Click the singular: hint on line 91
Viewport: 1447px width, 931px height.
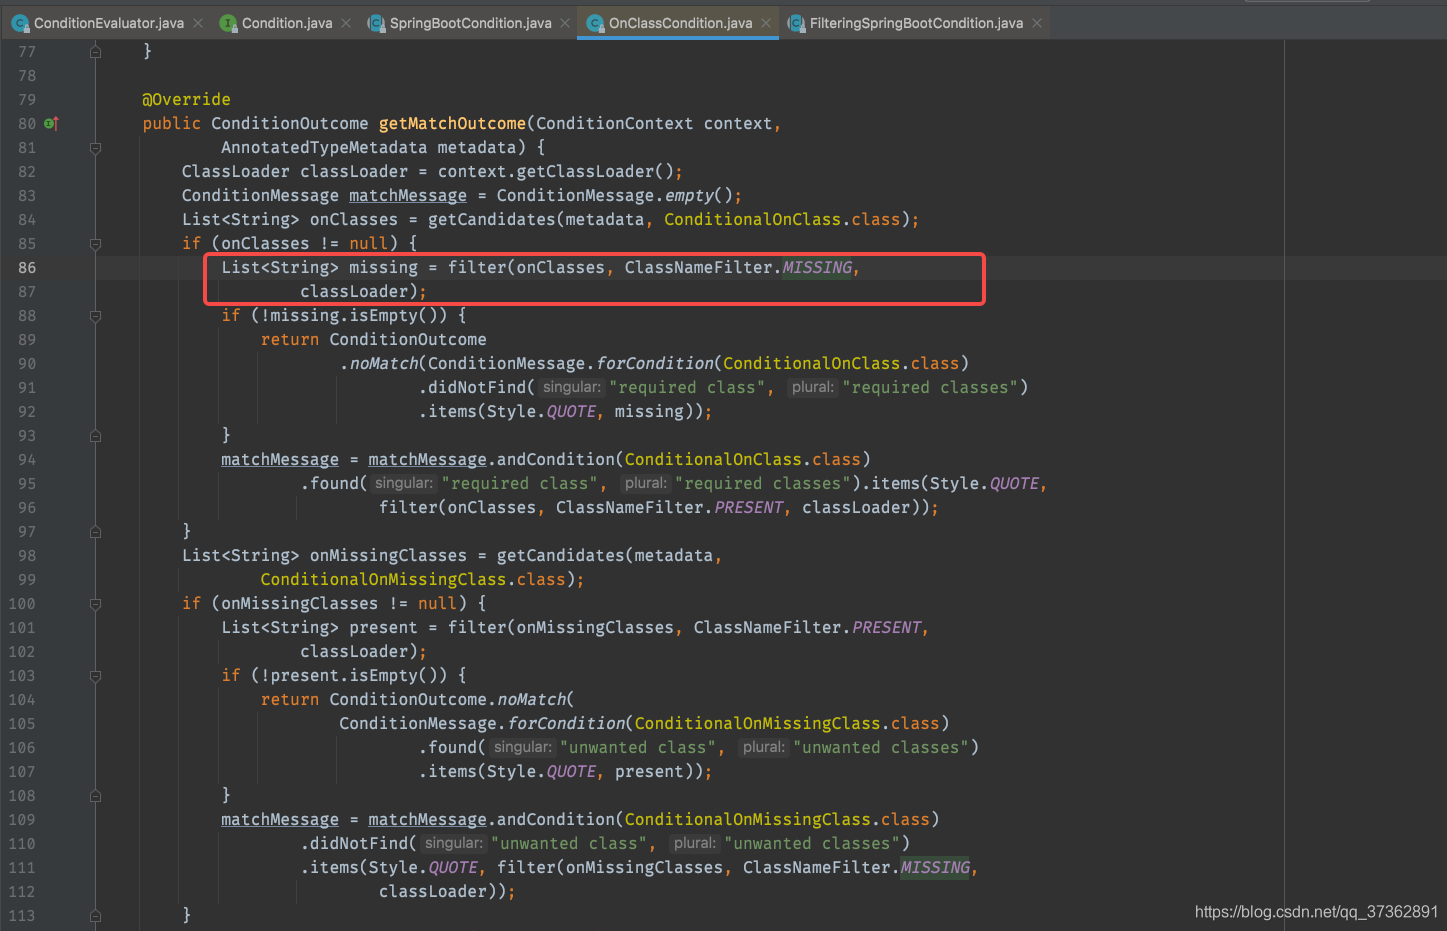point(572,387)
